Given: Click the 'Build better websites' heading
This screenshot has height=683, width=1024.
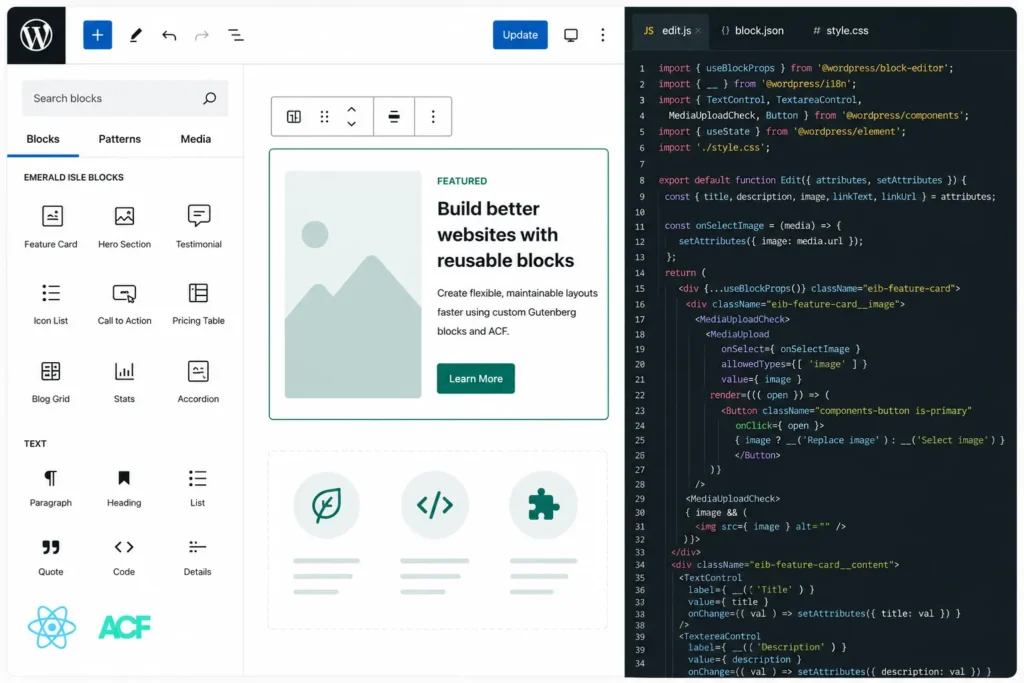Looking at the screenshot, I should [x=505, y=234].
